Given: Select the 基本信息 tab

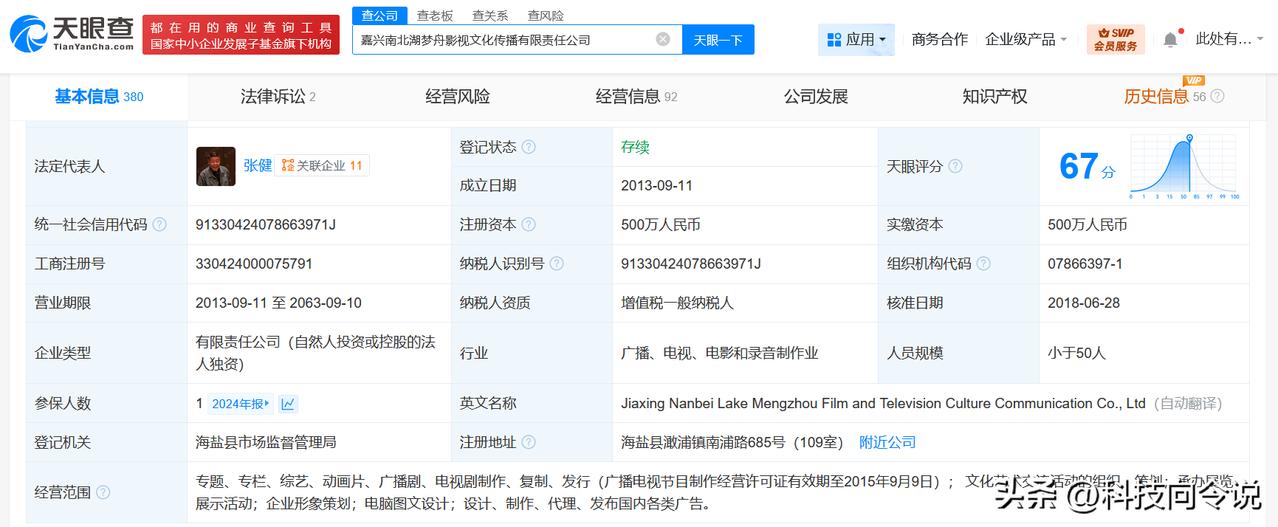Looking at the screenshot, I should (99, 97).
